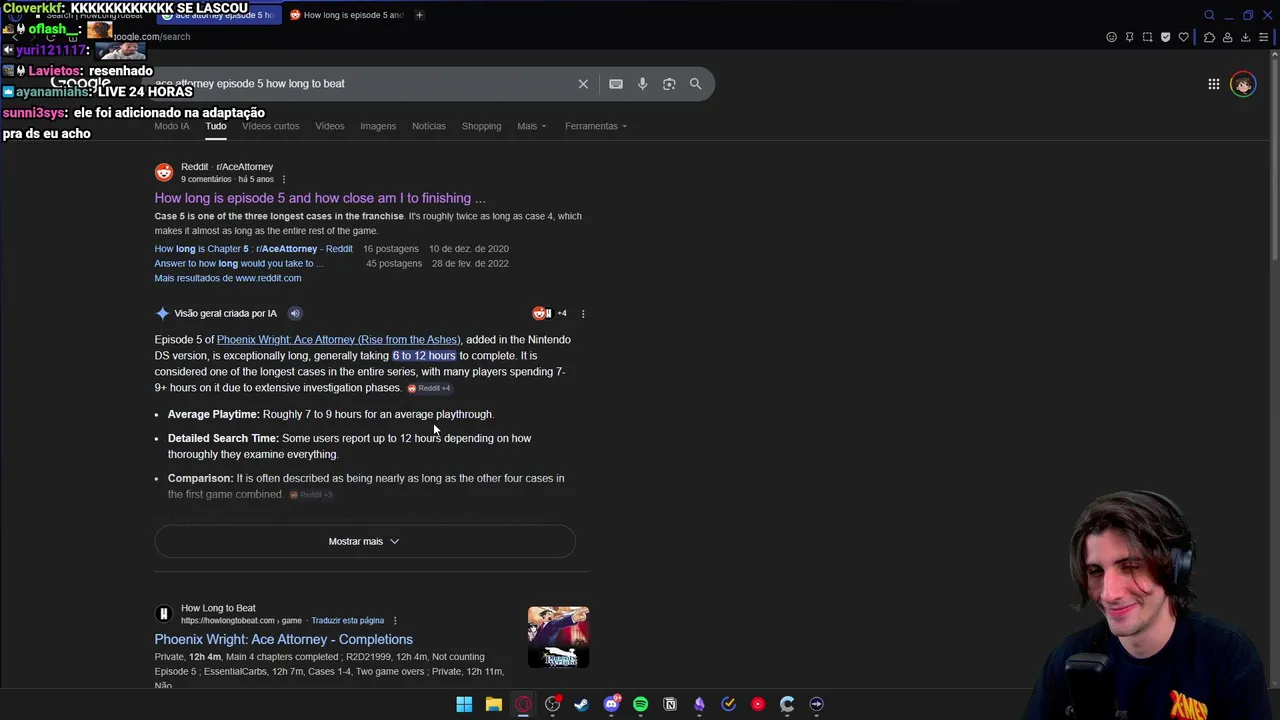Viewport: 1280px width, 720px height.
Task: Expand AI overview with Mostrar mais
Action: pyautogui.click(x=365, y=541)
